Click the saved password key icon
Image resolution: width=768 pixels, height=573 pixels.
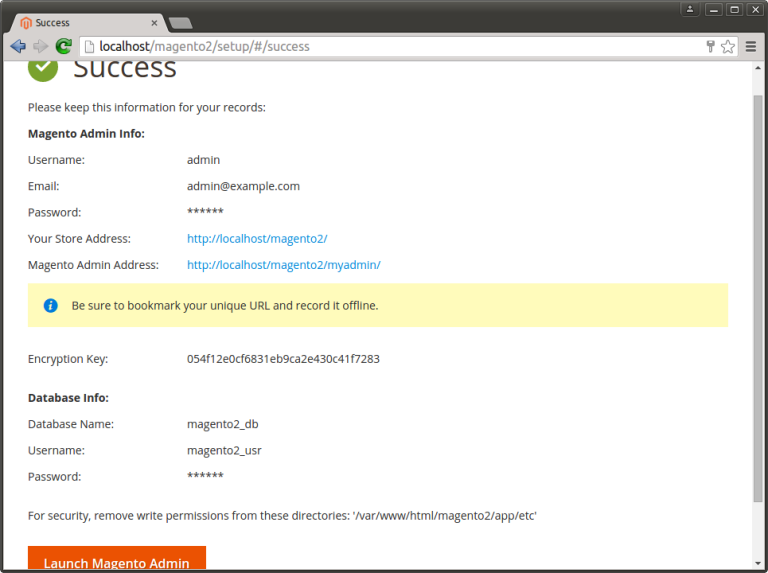[711, 46]
